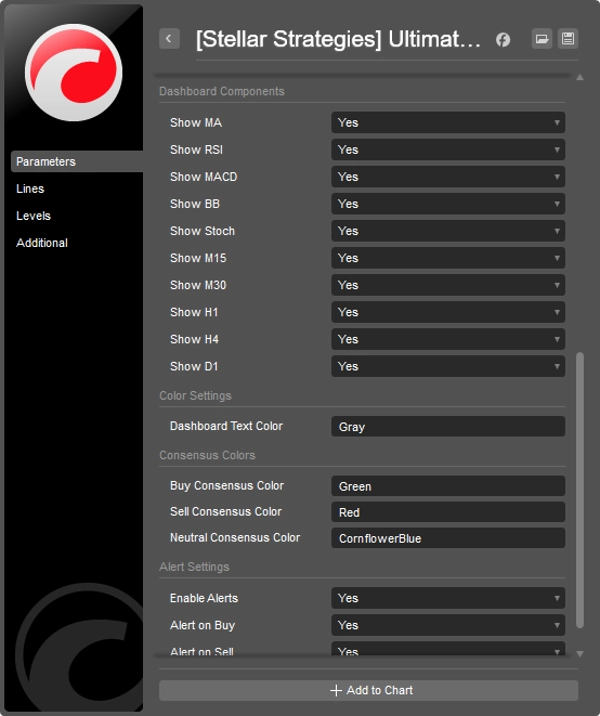Open the Show MA dropdown
This screenshot has width=600, height=716.
coord(447,123)
